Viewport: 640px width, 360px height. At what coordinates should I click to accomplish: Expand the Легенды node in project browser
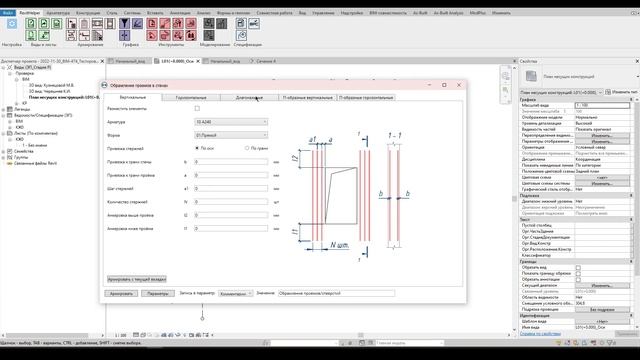[3, 109]
